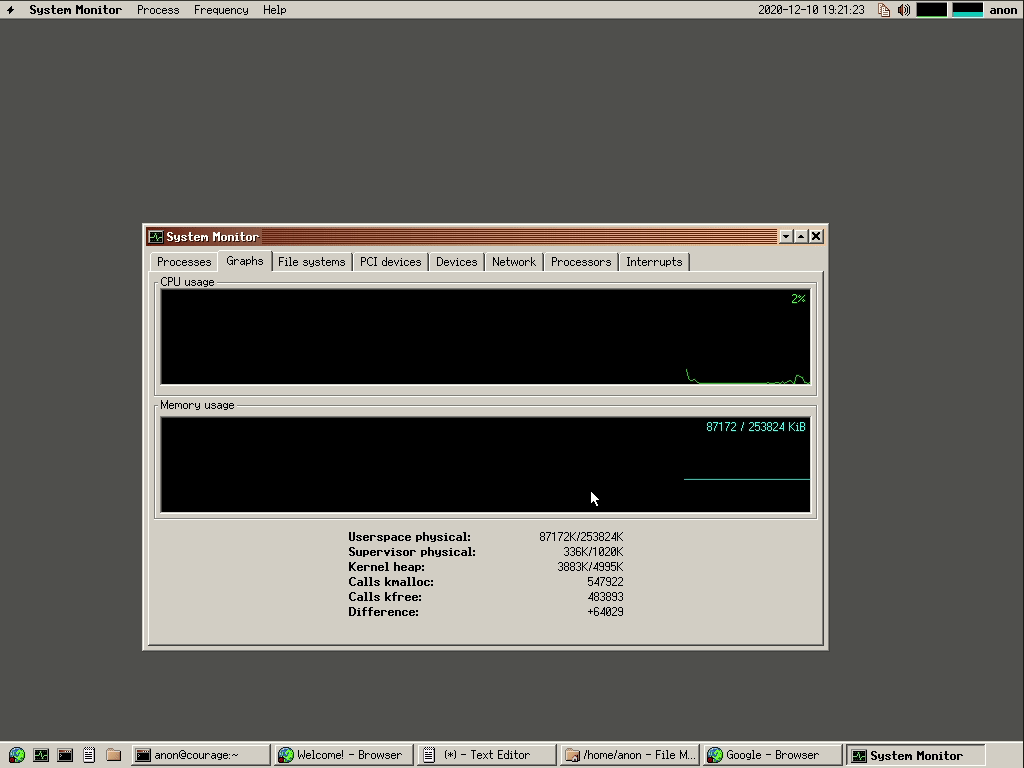
Task: Click the 336K/1020K supervisor value
Action: point(593,552)
